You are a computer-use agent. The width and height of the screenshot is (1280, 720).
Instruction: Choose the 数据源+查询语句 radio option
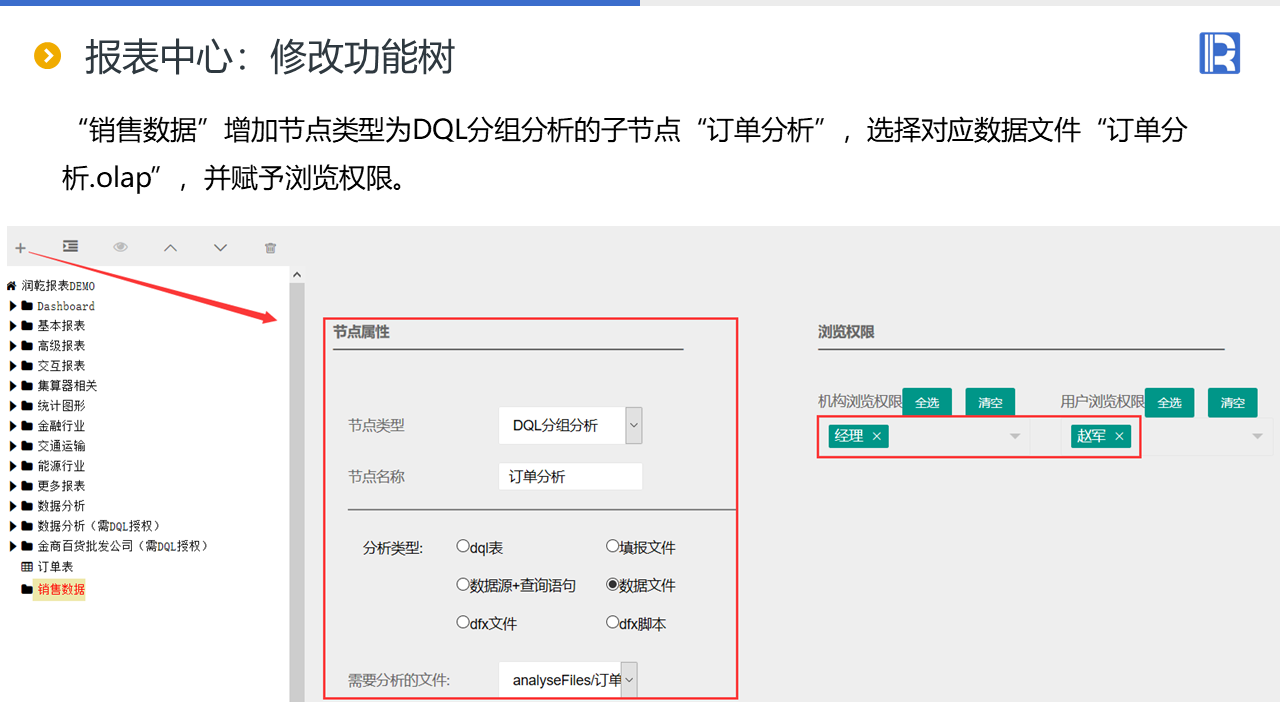pos(463,584)
